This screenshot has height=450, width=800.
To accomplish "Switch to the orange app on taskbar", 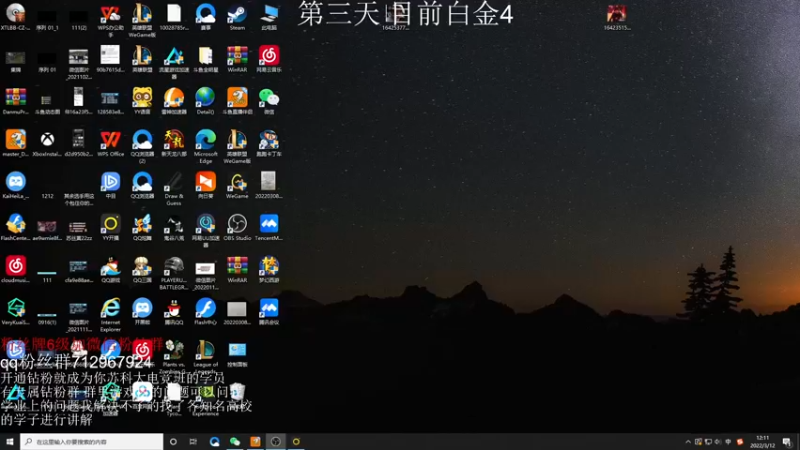I will point(255,441).
